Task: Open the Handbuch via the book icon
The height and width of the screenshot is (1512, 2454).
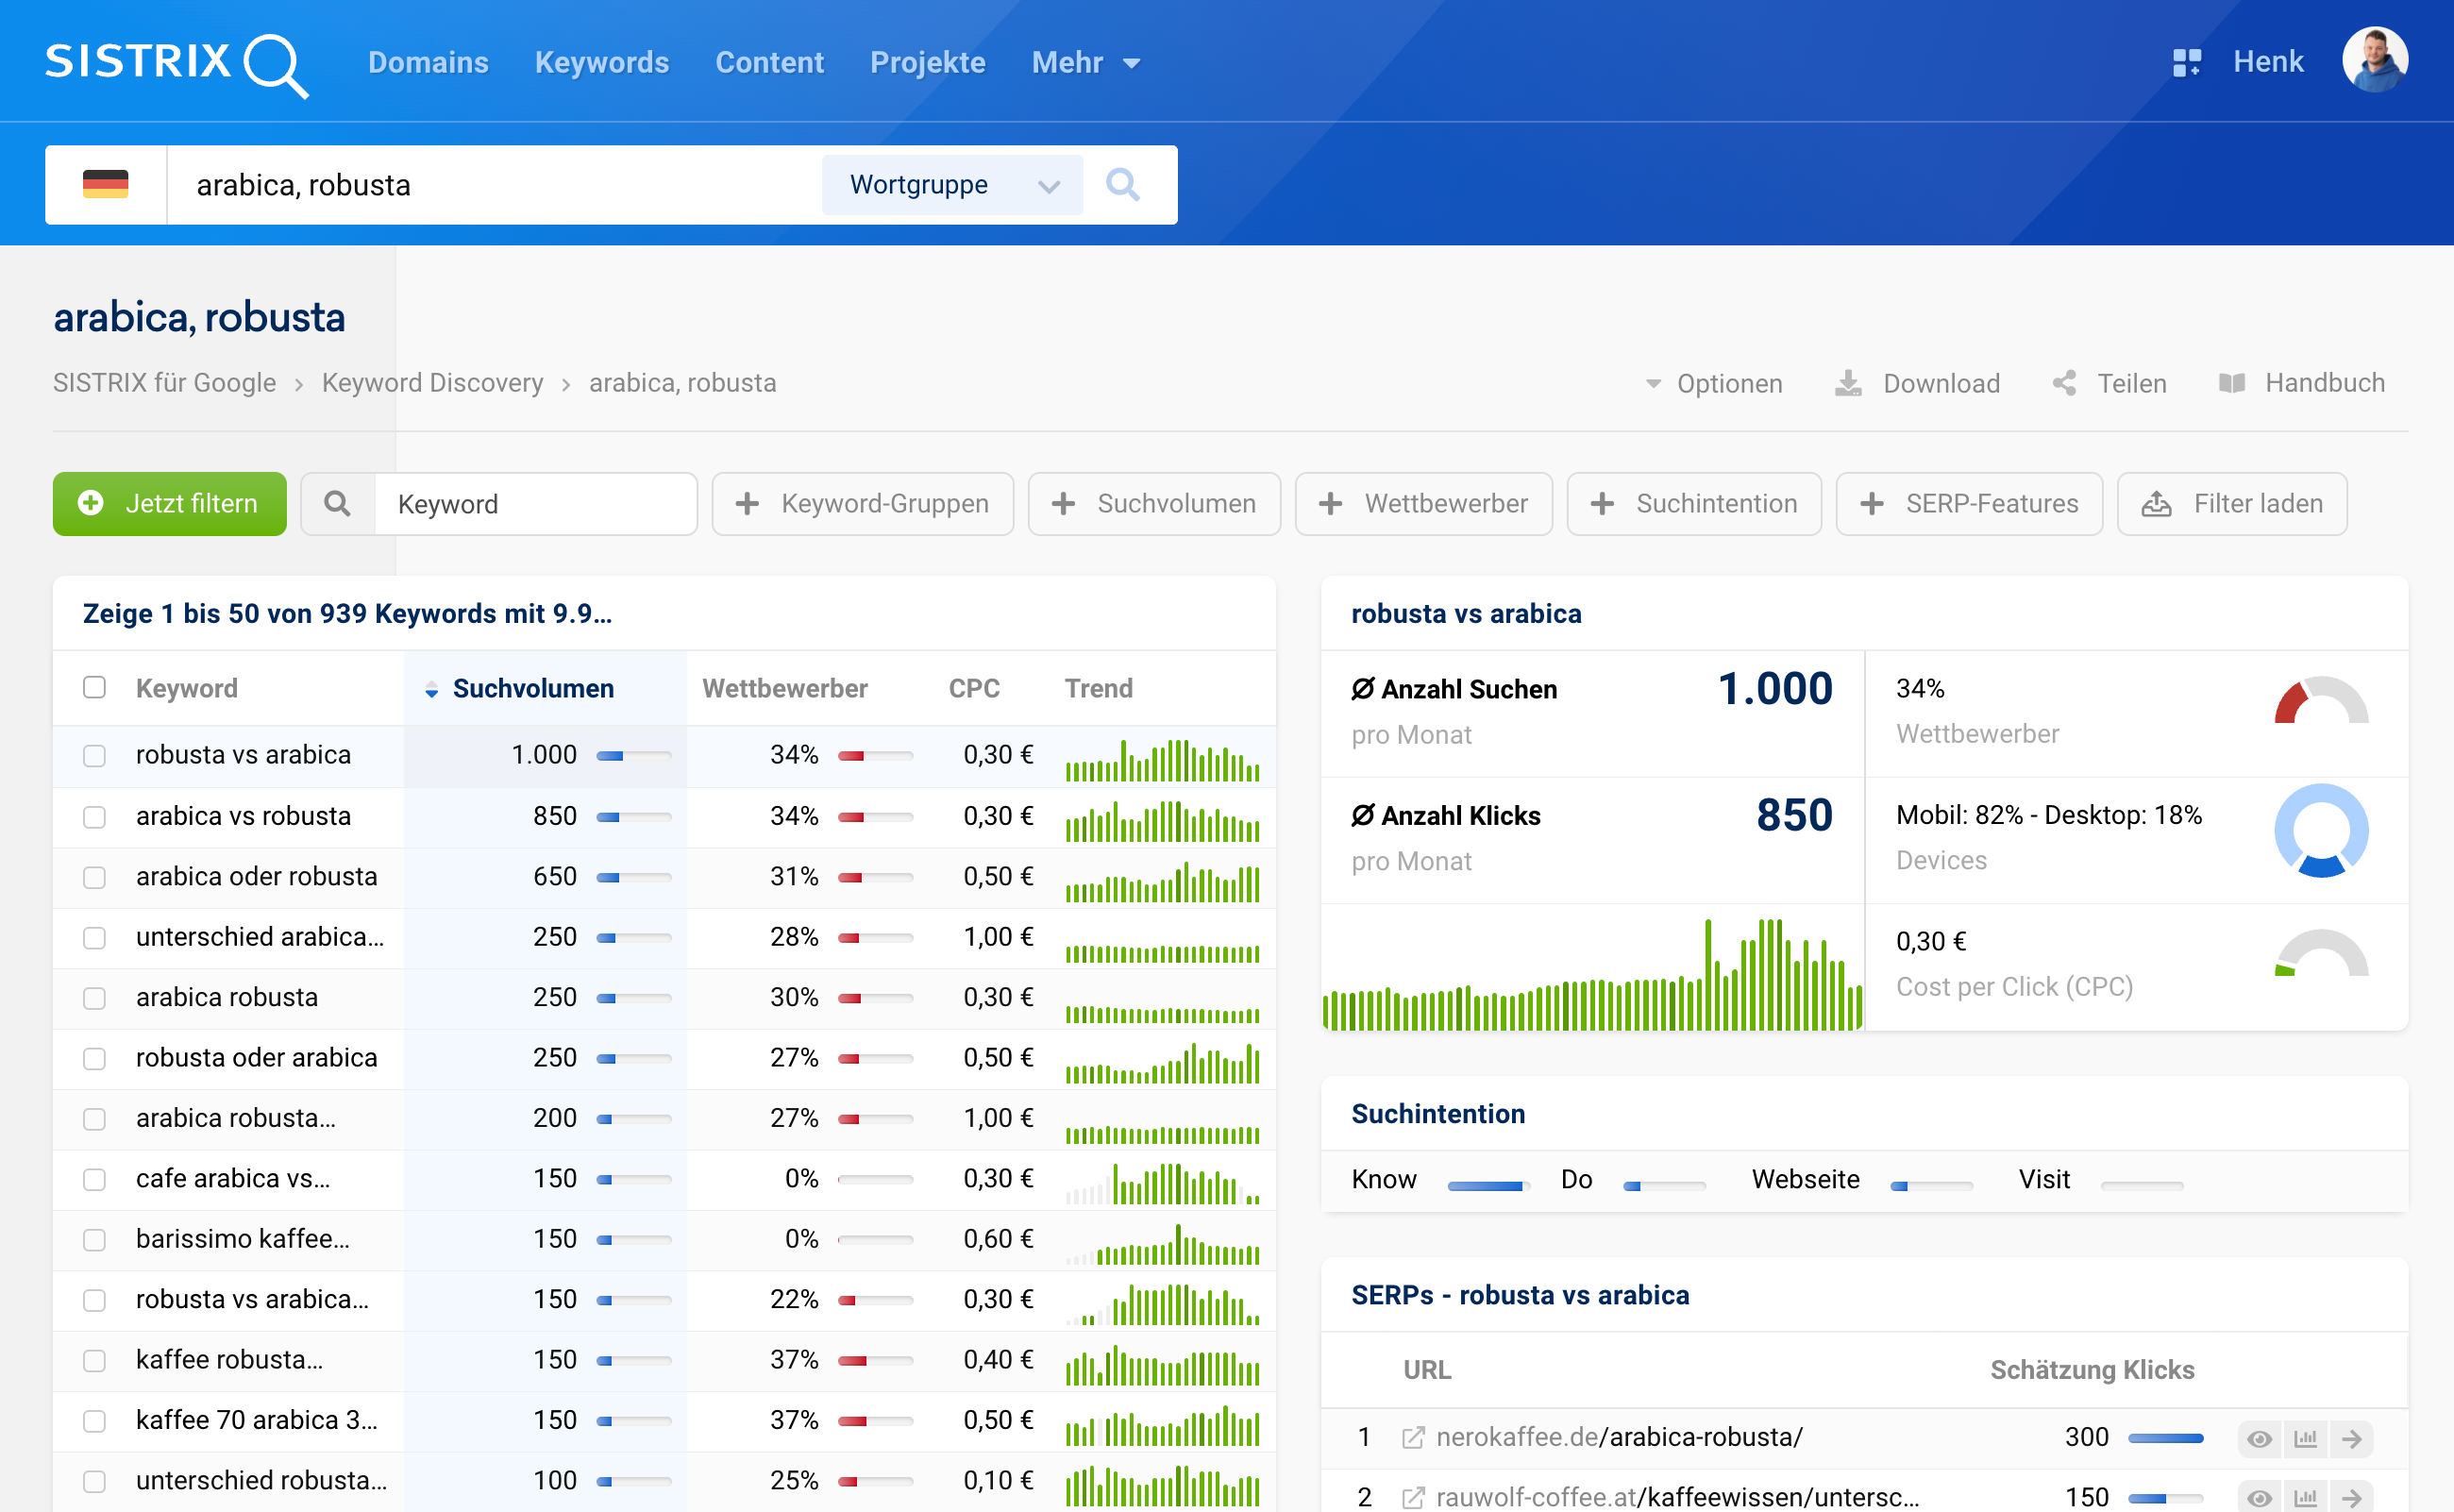Action: [x=2231, y=383]
